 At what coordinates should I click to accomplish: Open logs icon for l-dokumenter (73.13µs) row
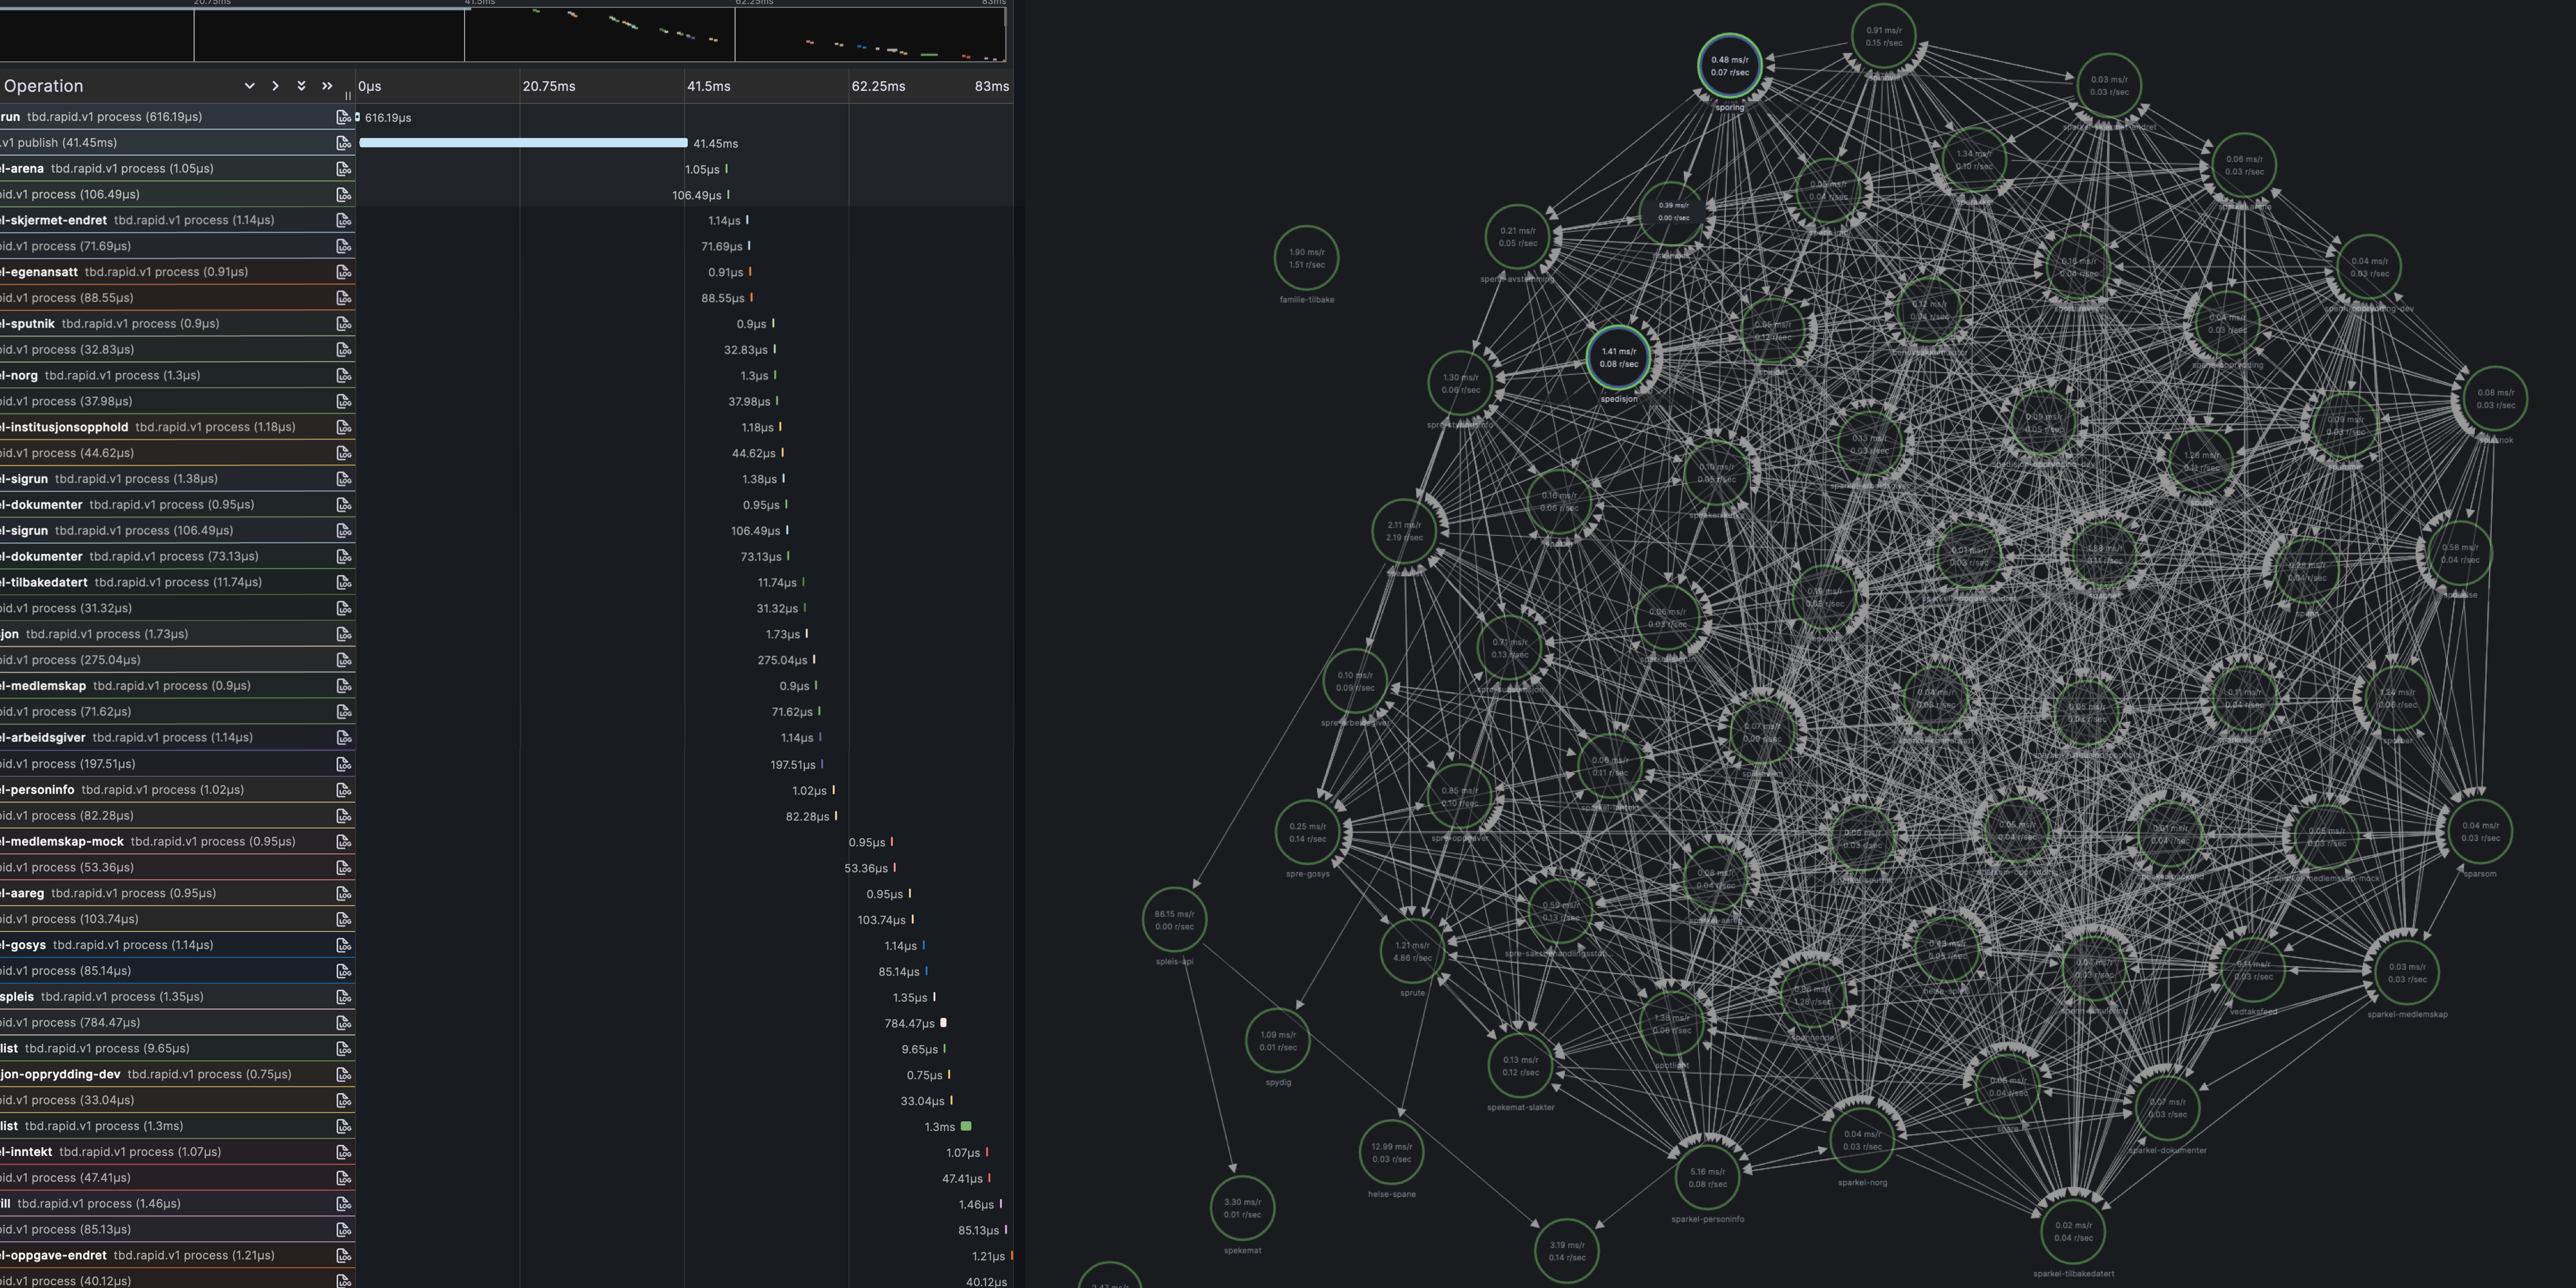[x=344, y=557]
